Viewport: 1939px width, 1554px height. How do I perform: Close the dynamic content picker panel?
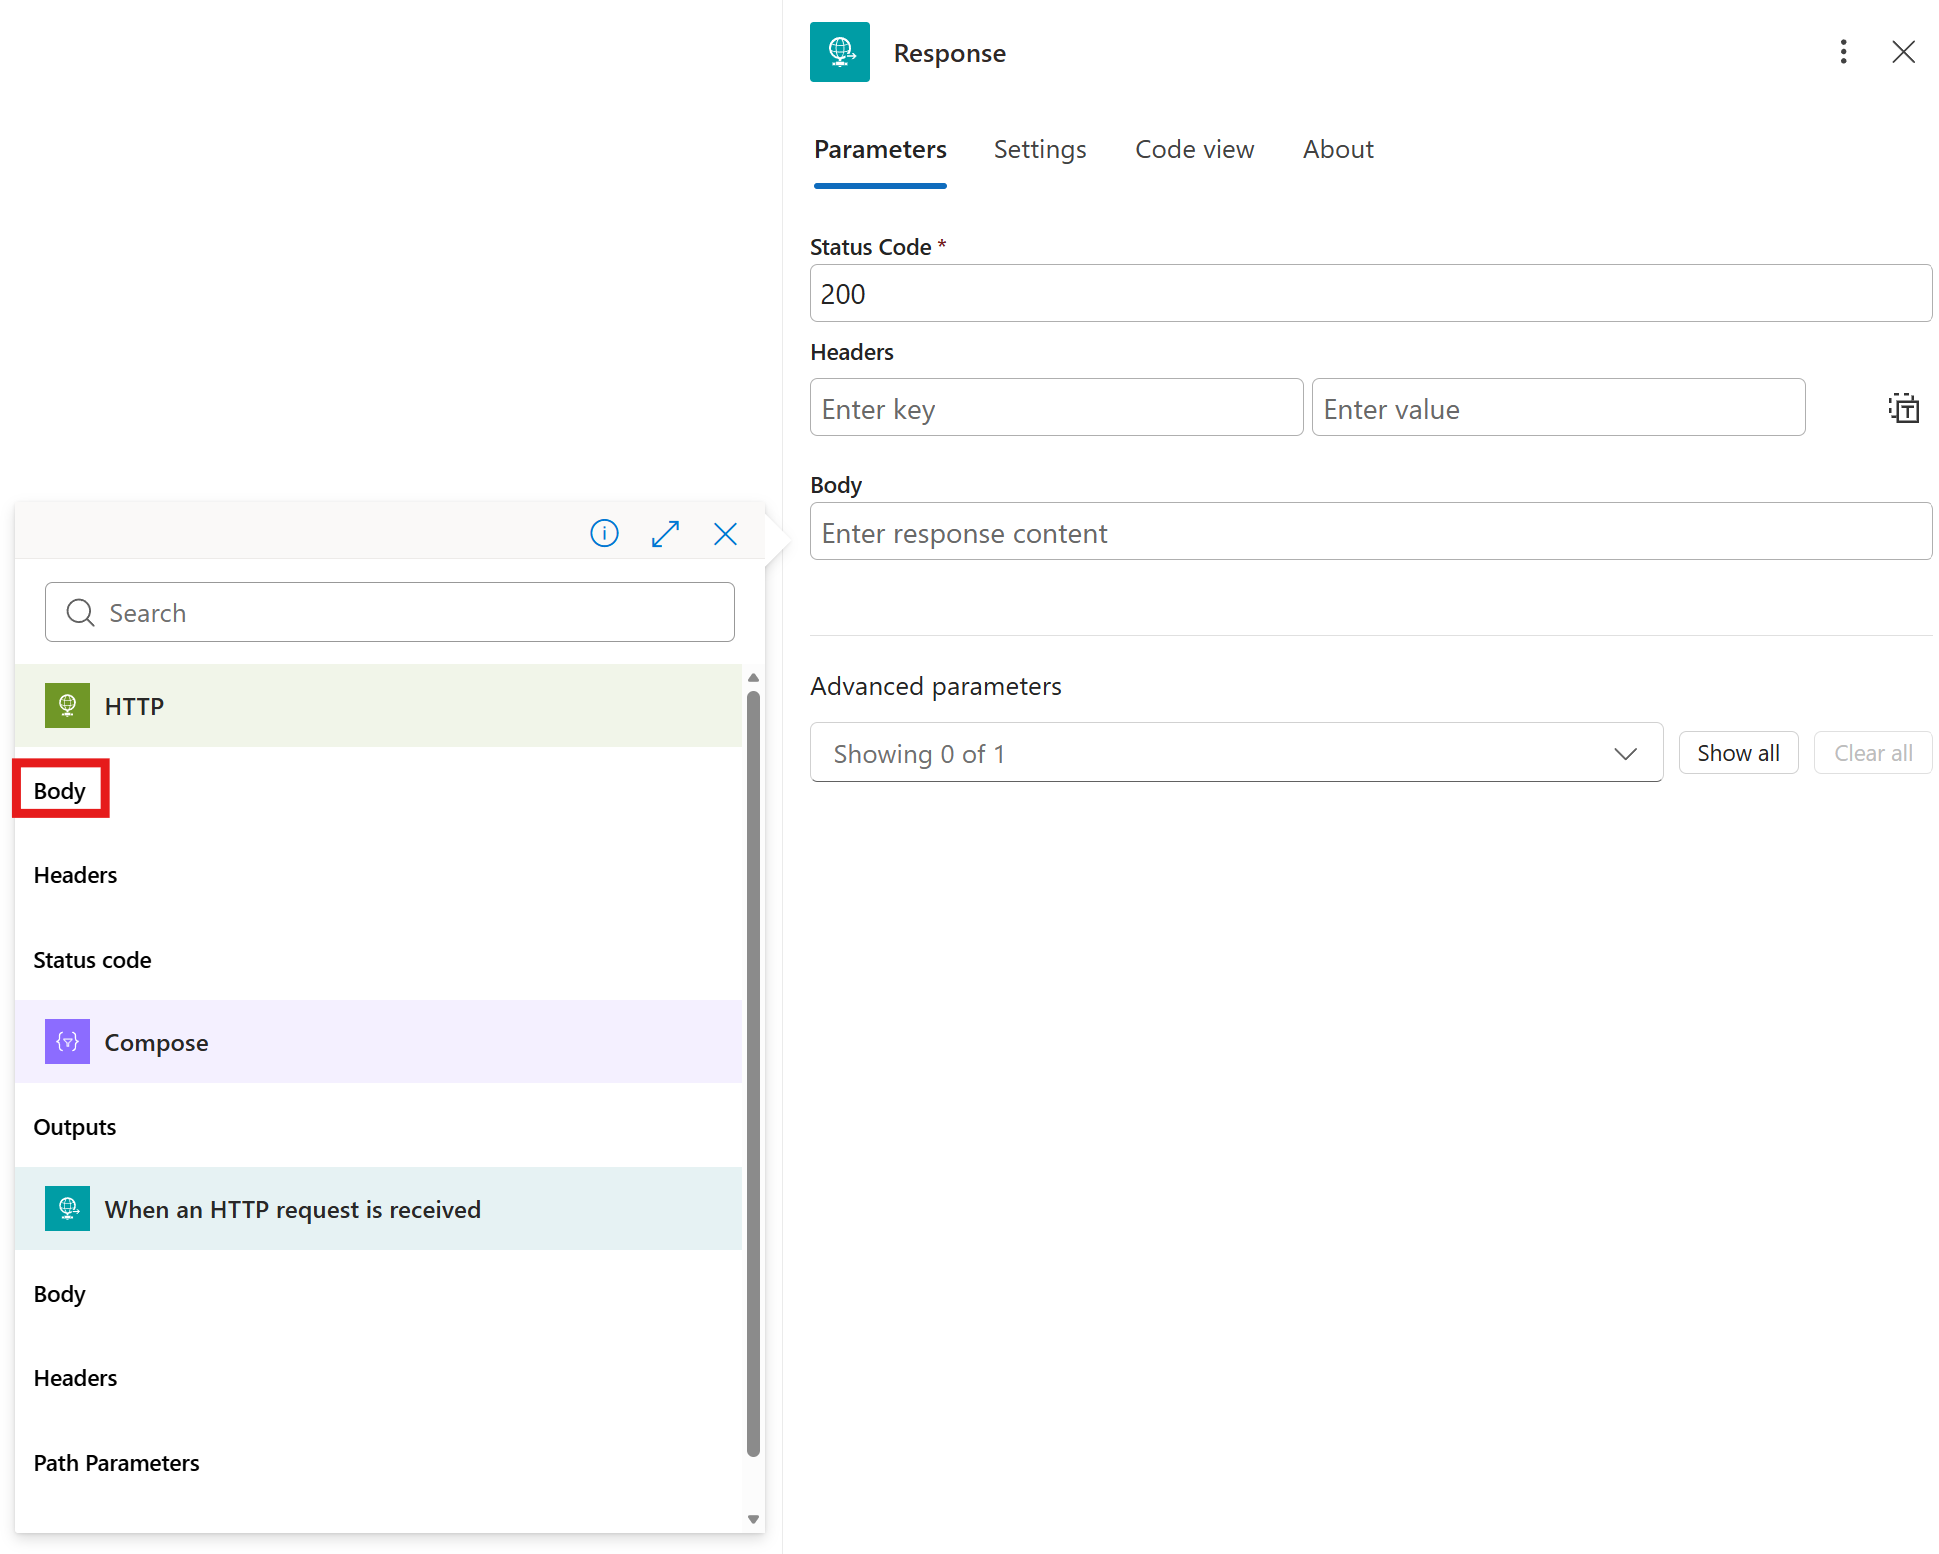click(725, 533)
